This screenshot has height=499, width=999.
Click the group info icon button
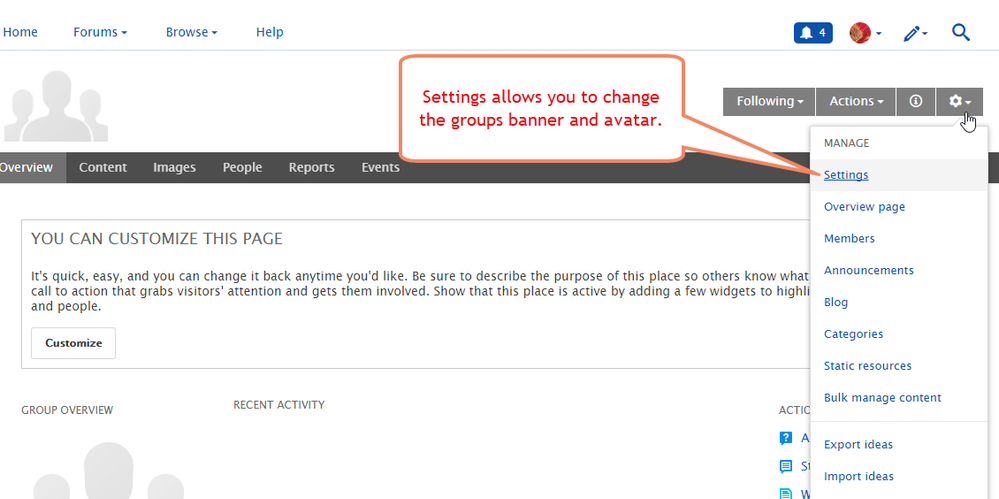(915, 101)
